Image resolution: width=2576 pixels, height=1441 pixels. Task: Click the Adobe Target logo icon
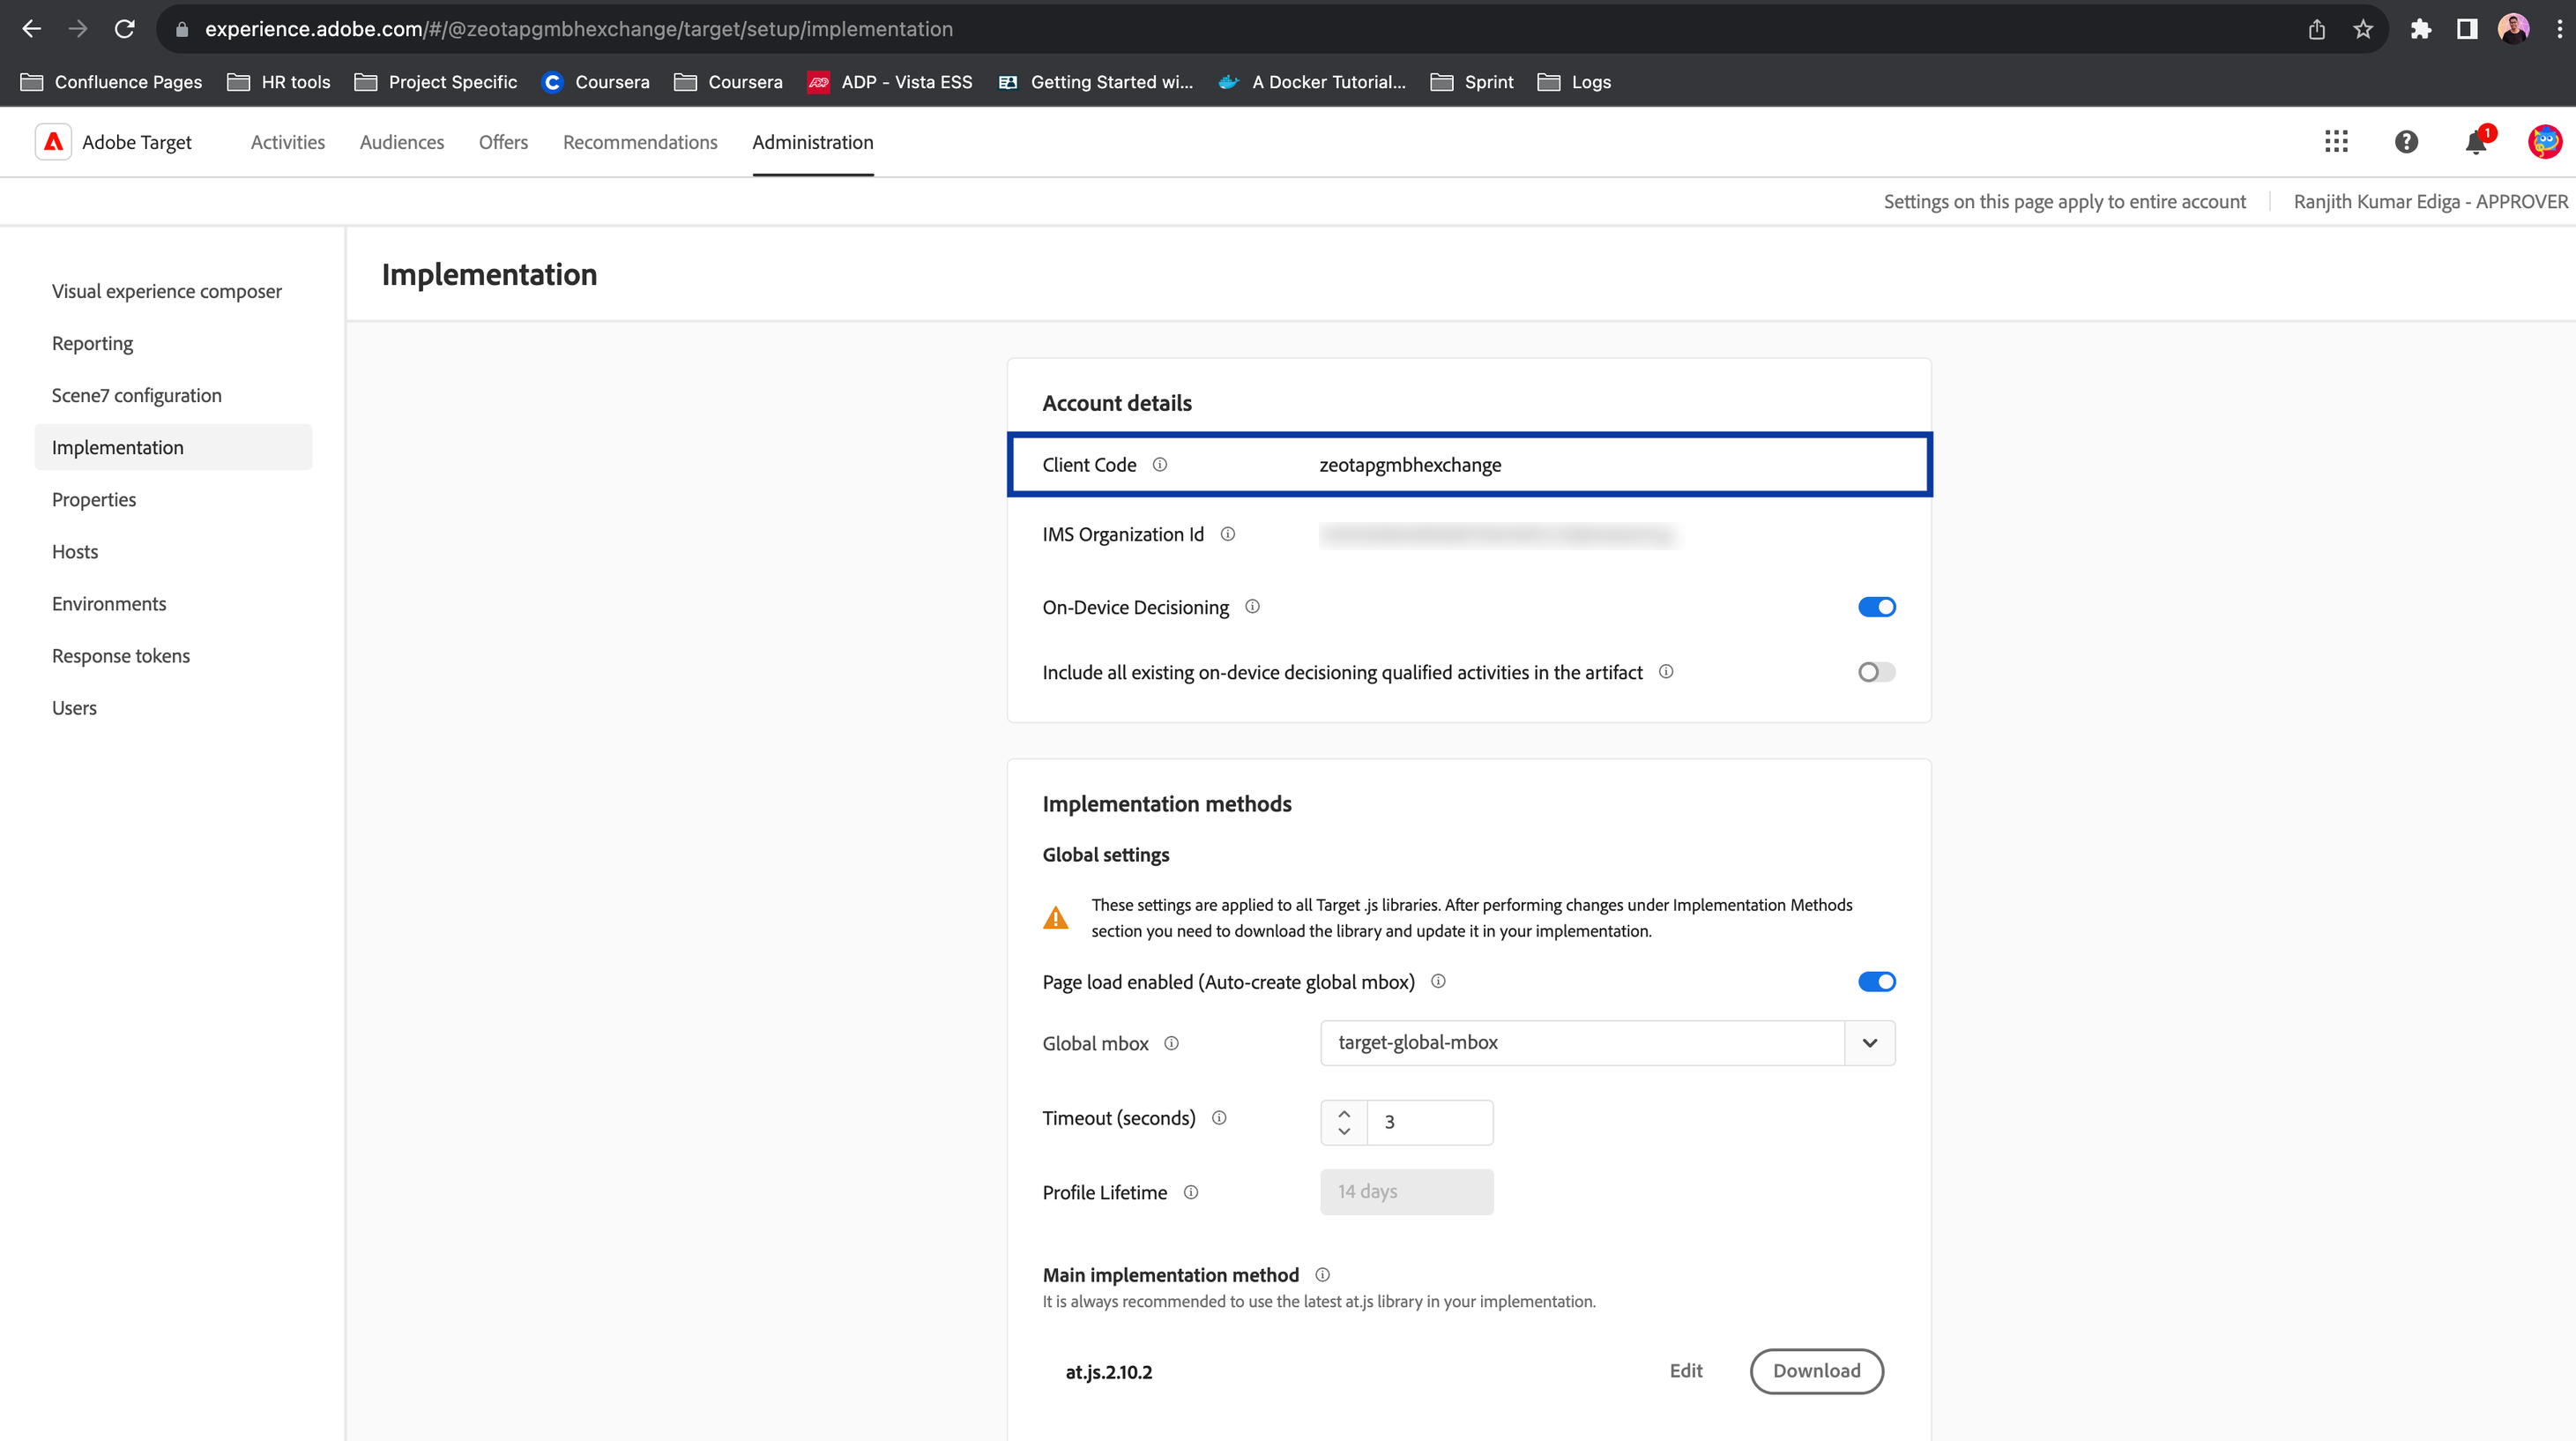point(53,142)
